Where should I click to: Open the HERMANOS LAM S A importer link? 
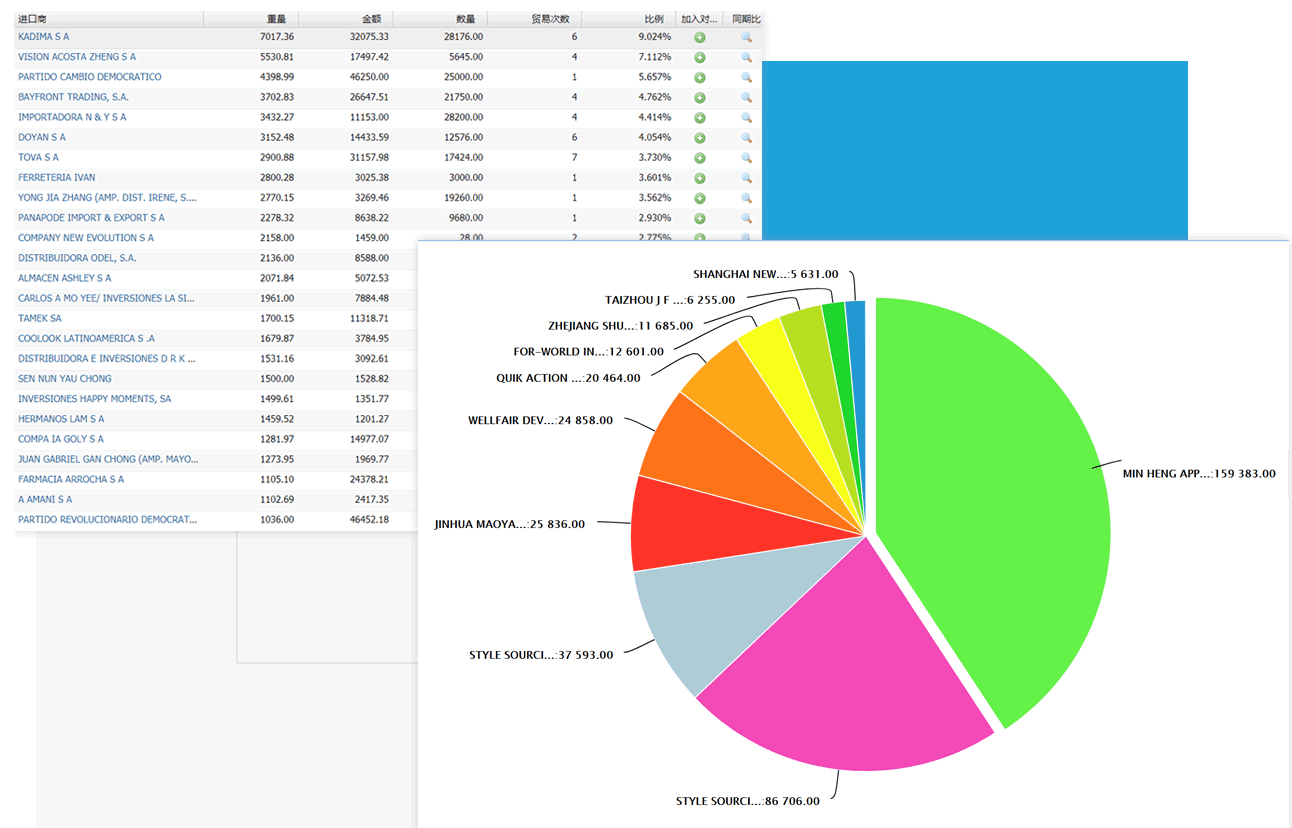[x=61, y=419]
